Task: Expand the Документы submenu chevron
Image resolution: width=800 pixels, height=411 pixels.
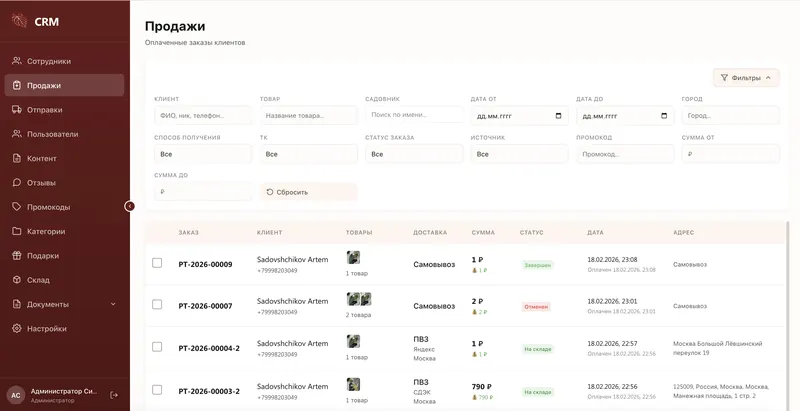Action: (113, 304)
